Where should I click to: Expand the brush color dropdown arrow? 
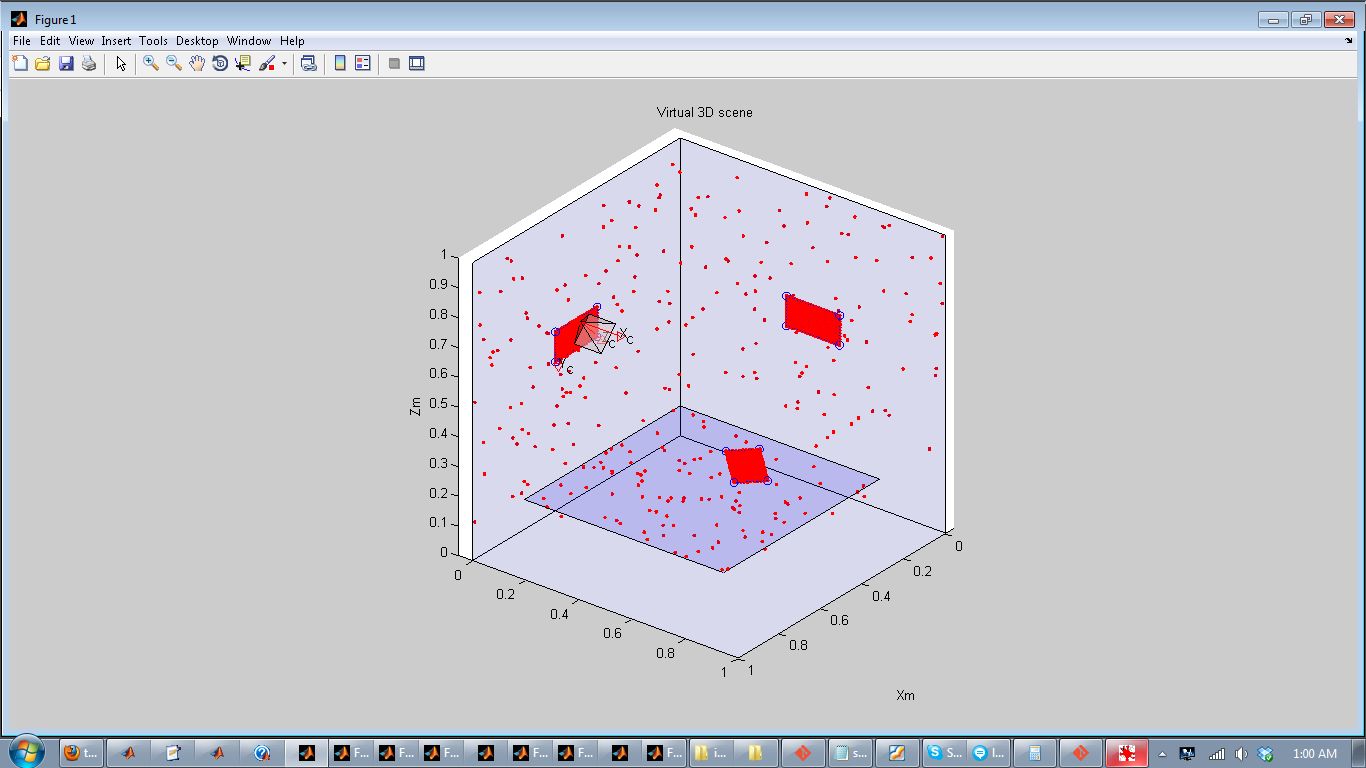click(x=282, y=63)
